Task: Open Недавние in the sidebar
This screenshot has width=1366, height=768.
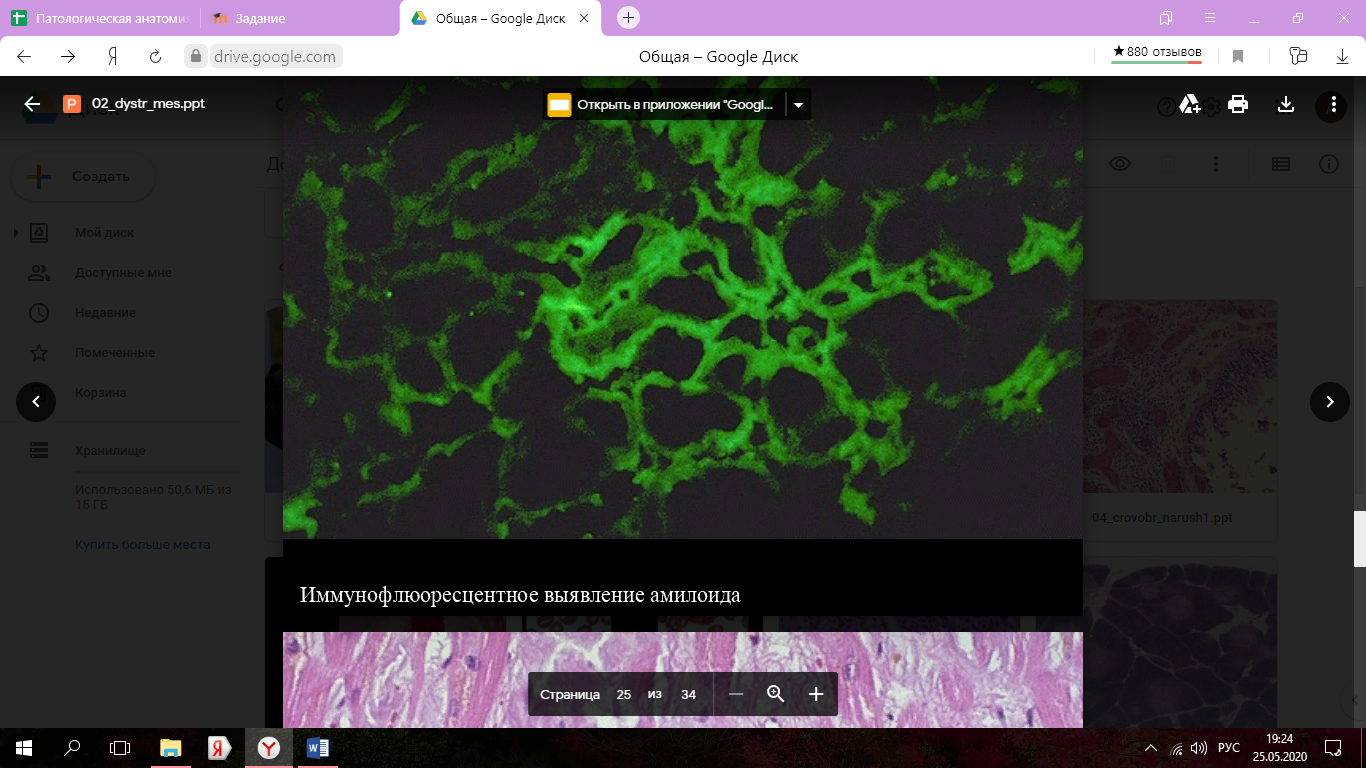Action: click(x=105, y=313)
